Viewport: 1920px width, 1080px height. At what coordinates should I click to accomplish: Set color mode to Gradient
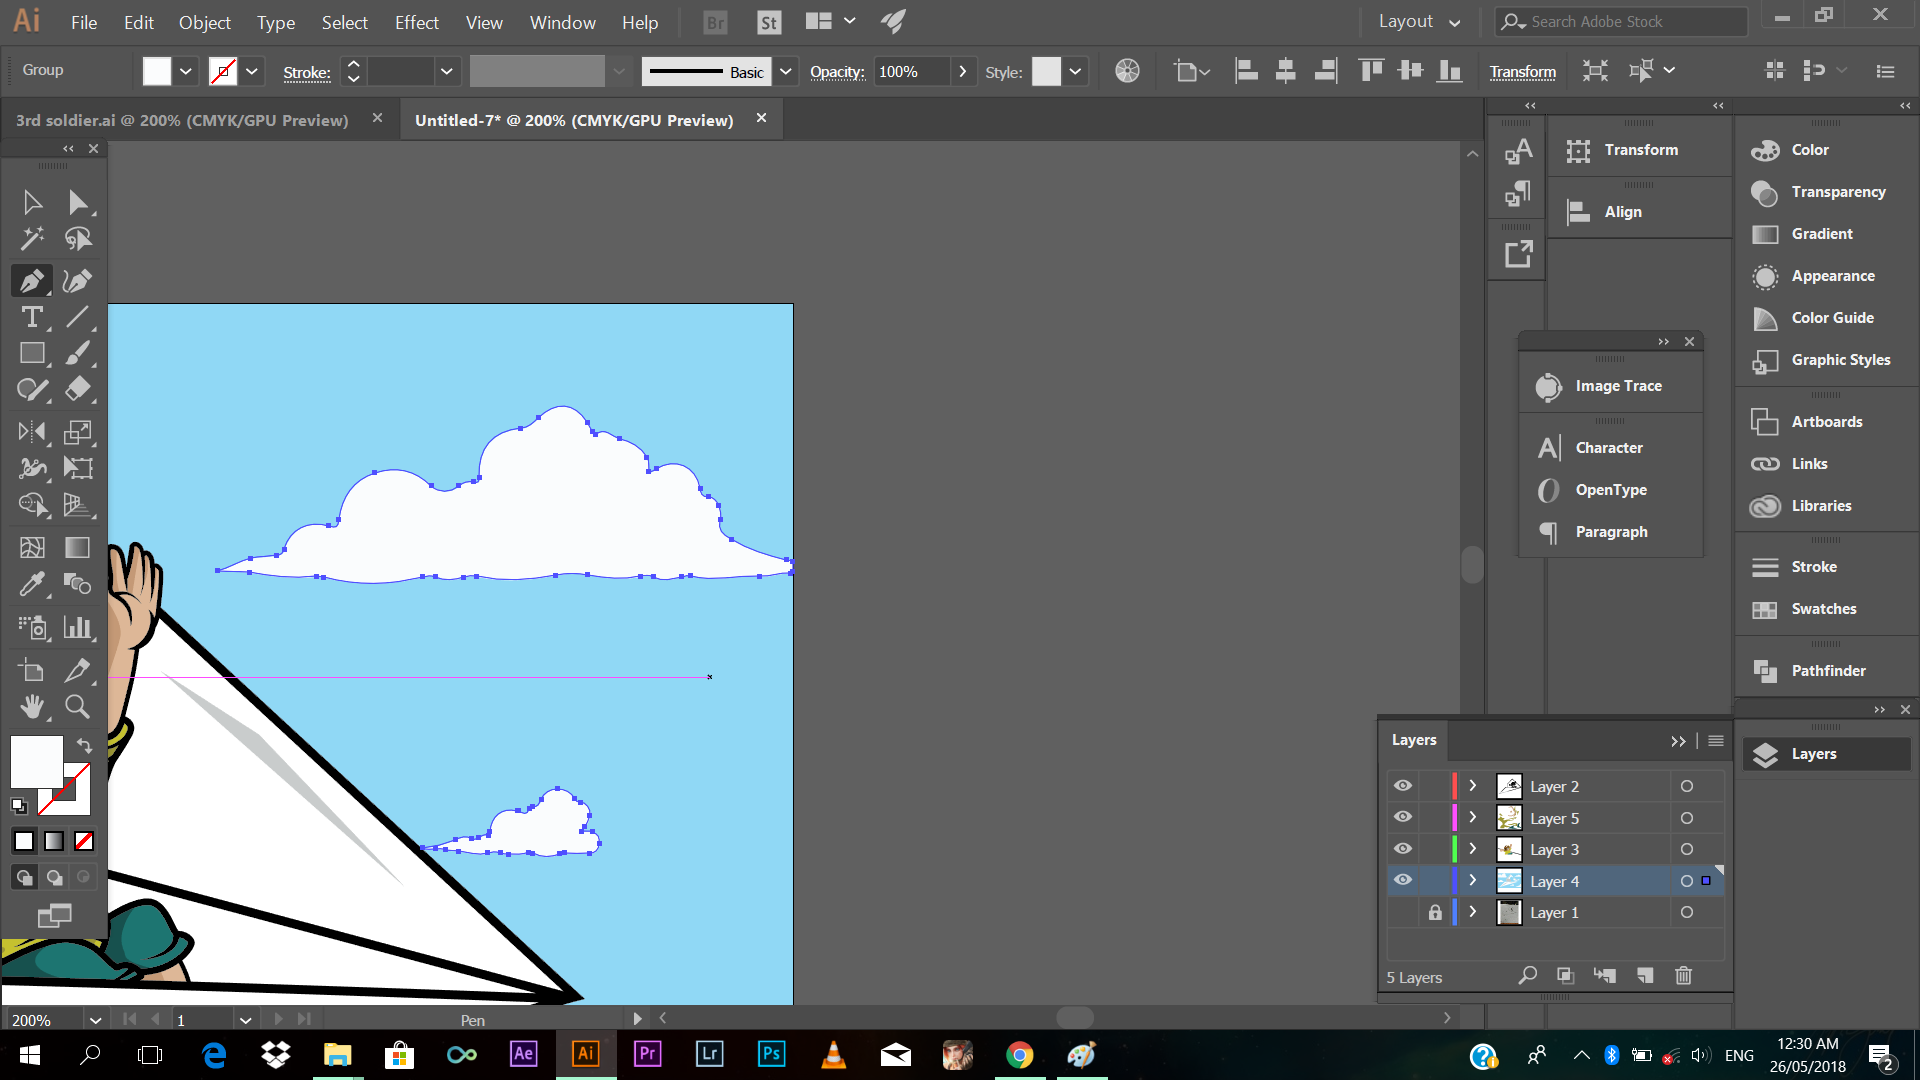click(54, 842)
